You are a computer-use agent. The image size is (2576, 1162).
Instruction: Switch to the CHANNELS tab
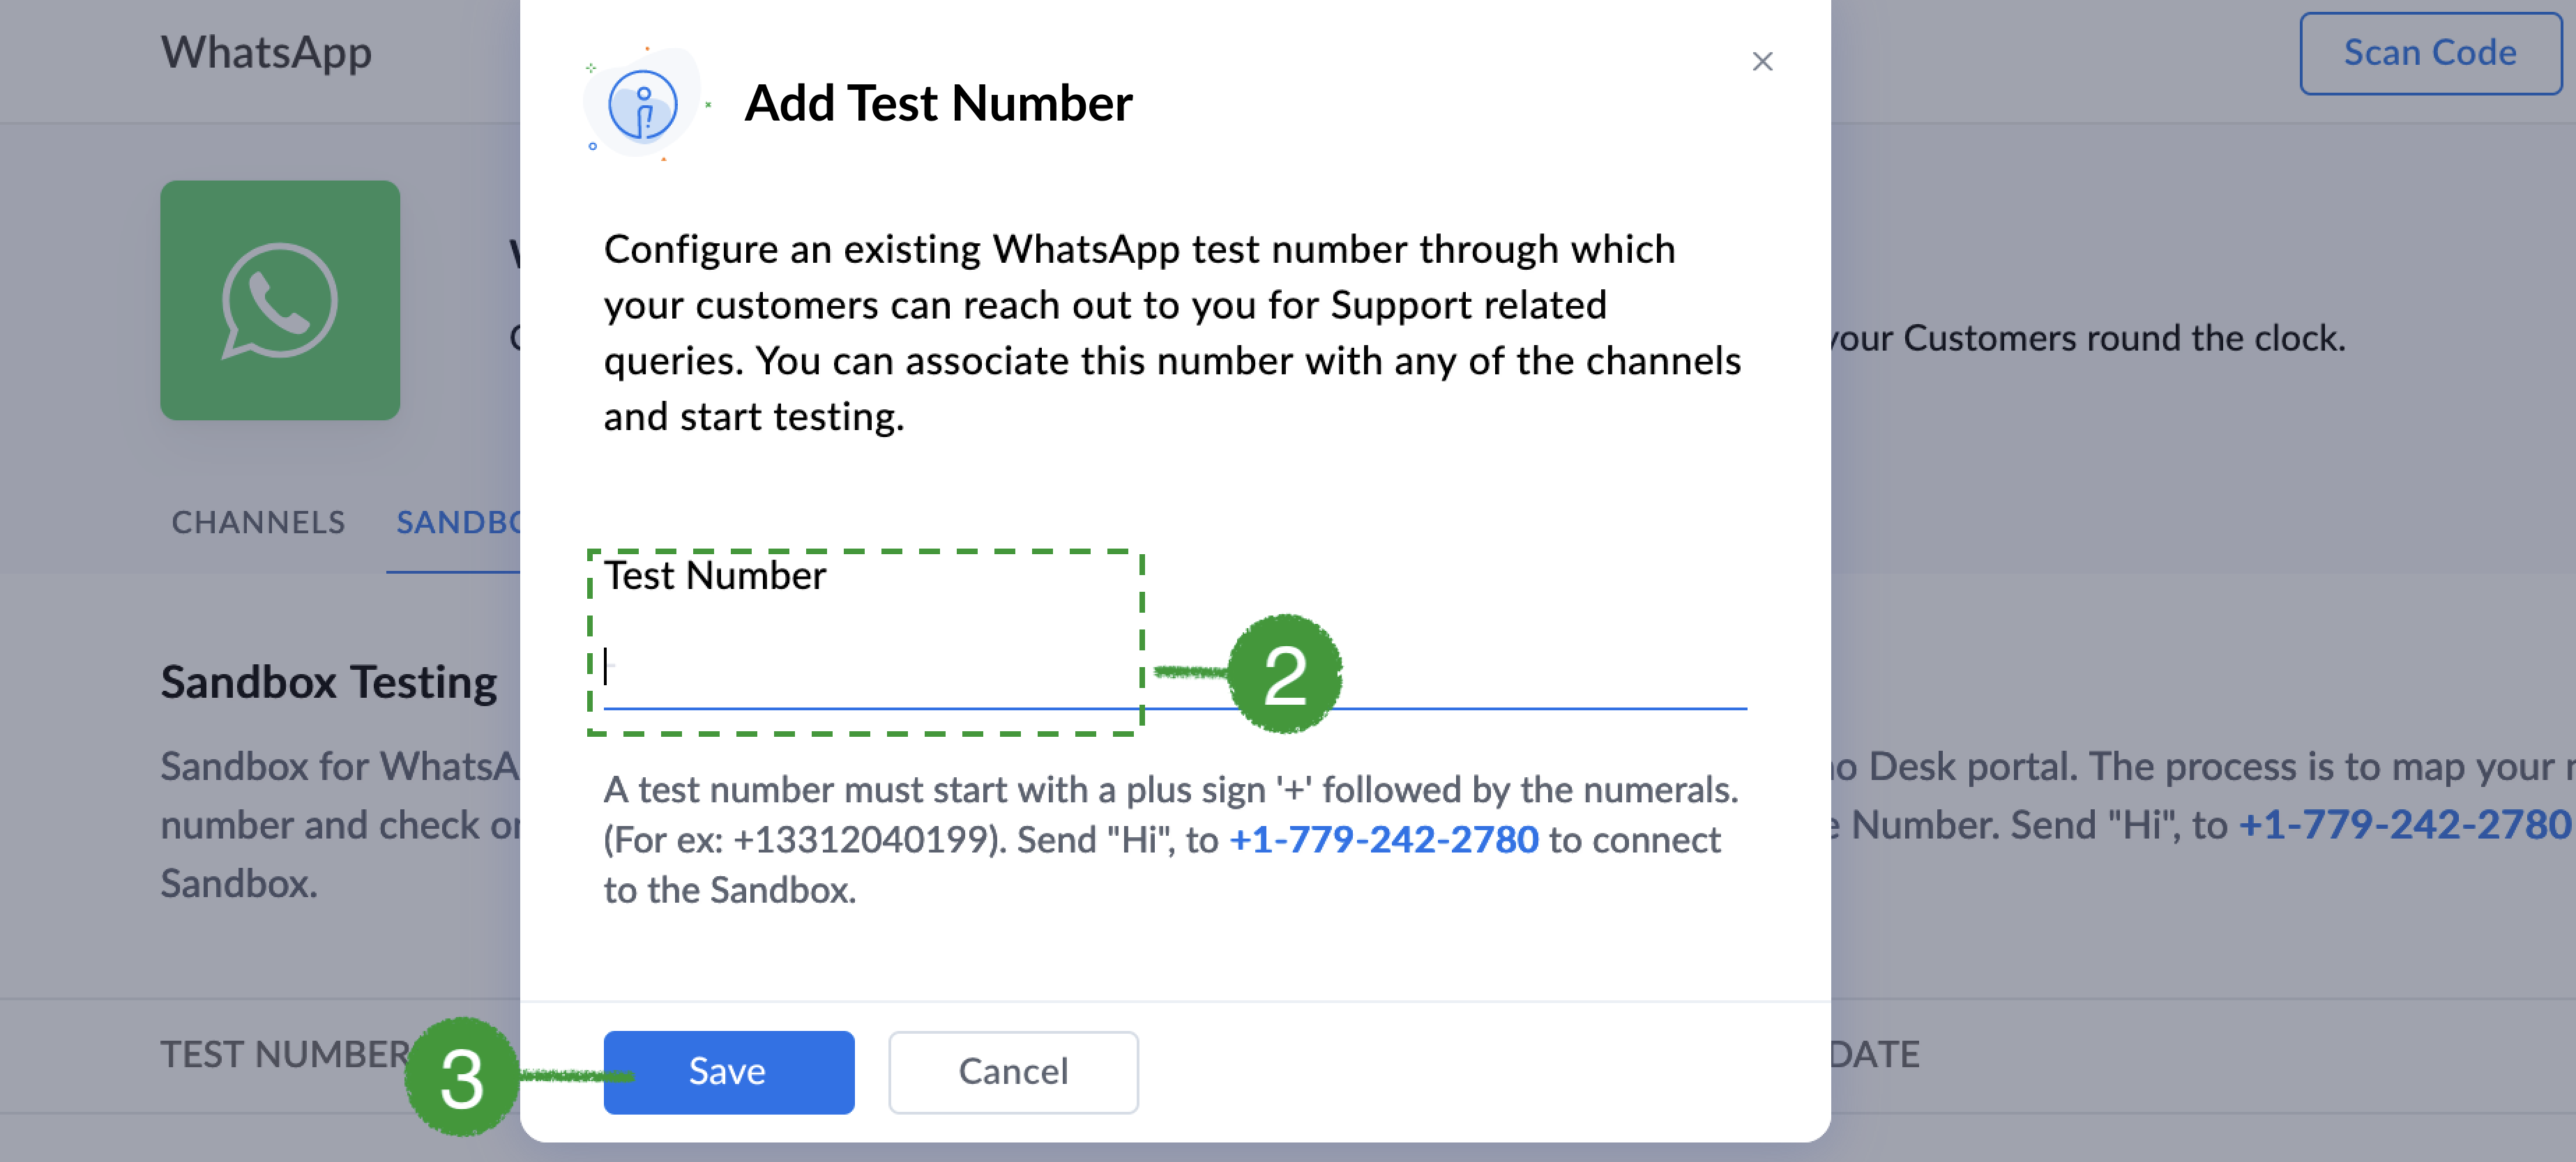tap(258, 522)
